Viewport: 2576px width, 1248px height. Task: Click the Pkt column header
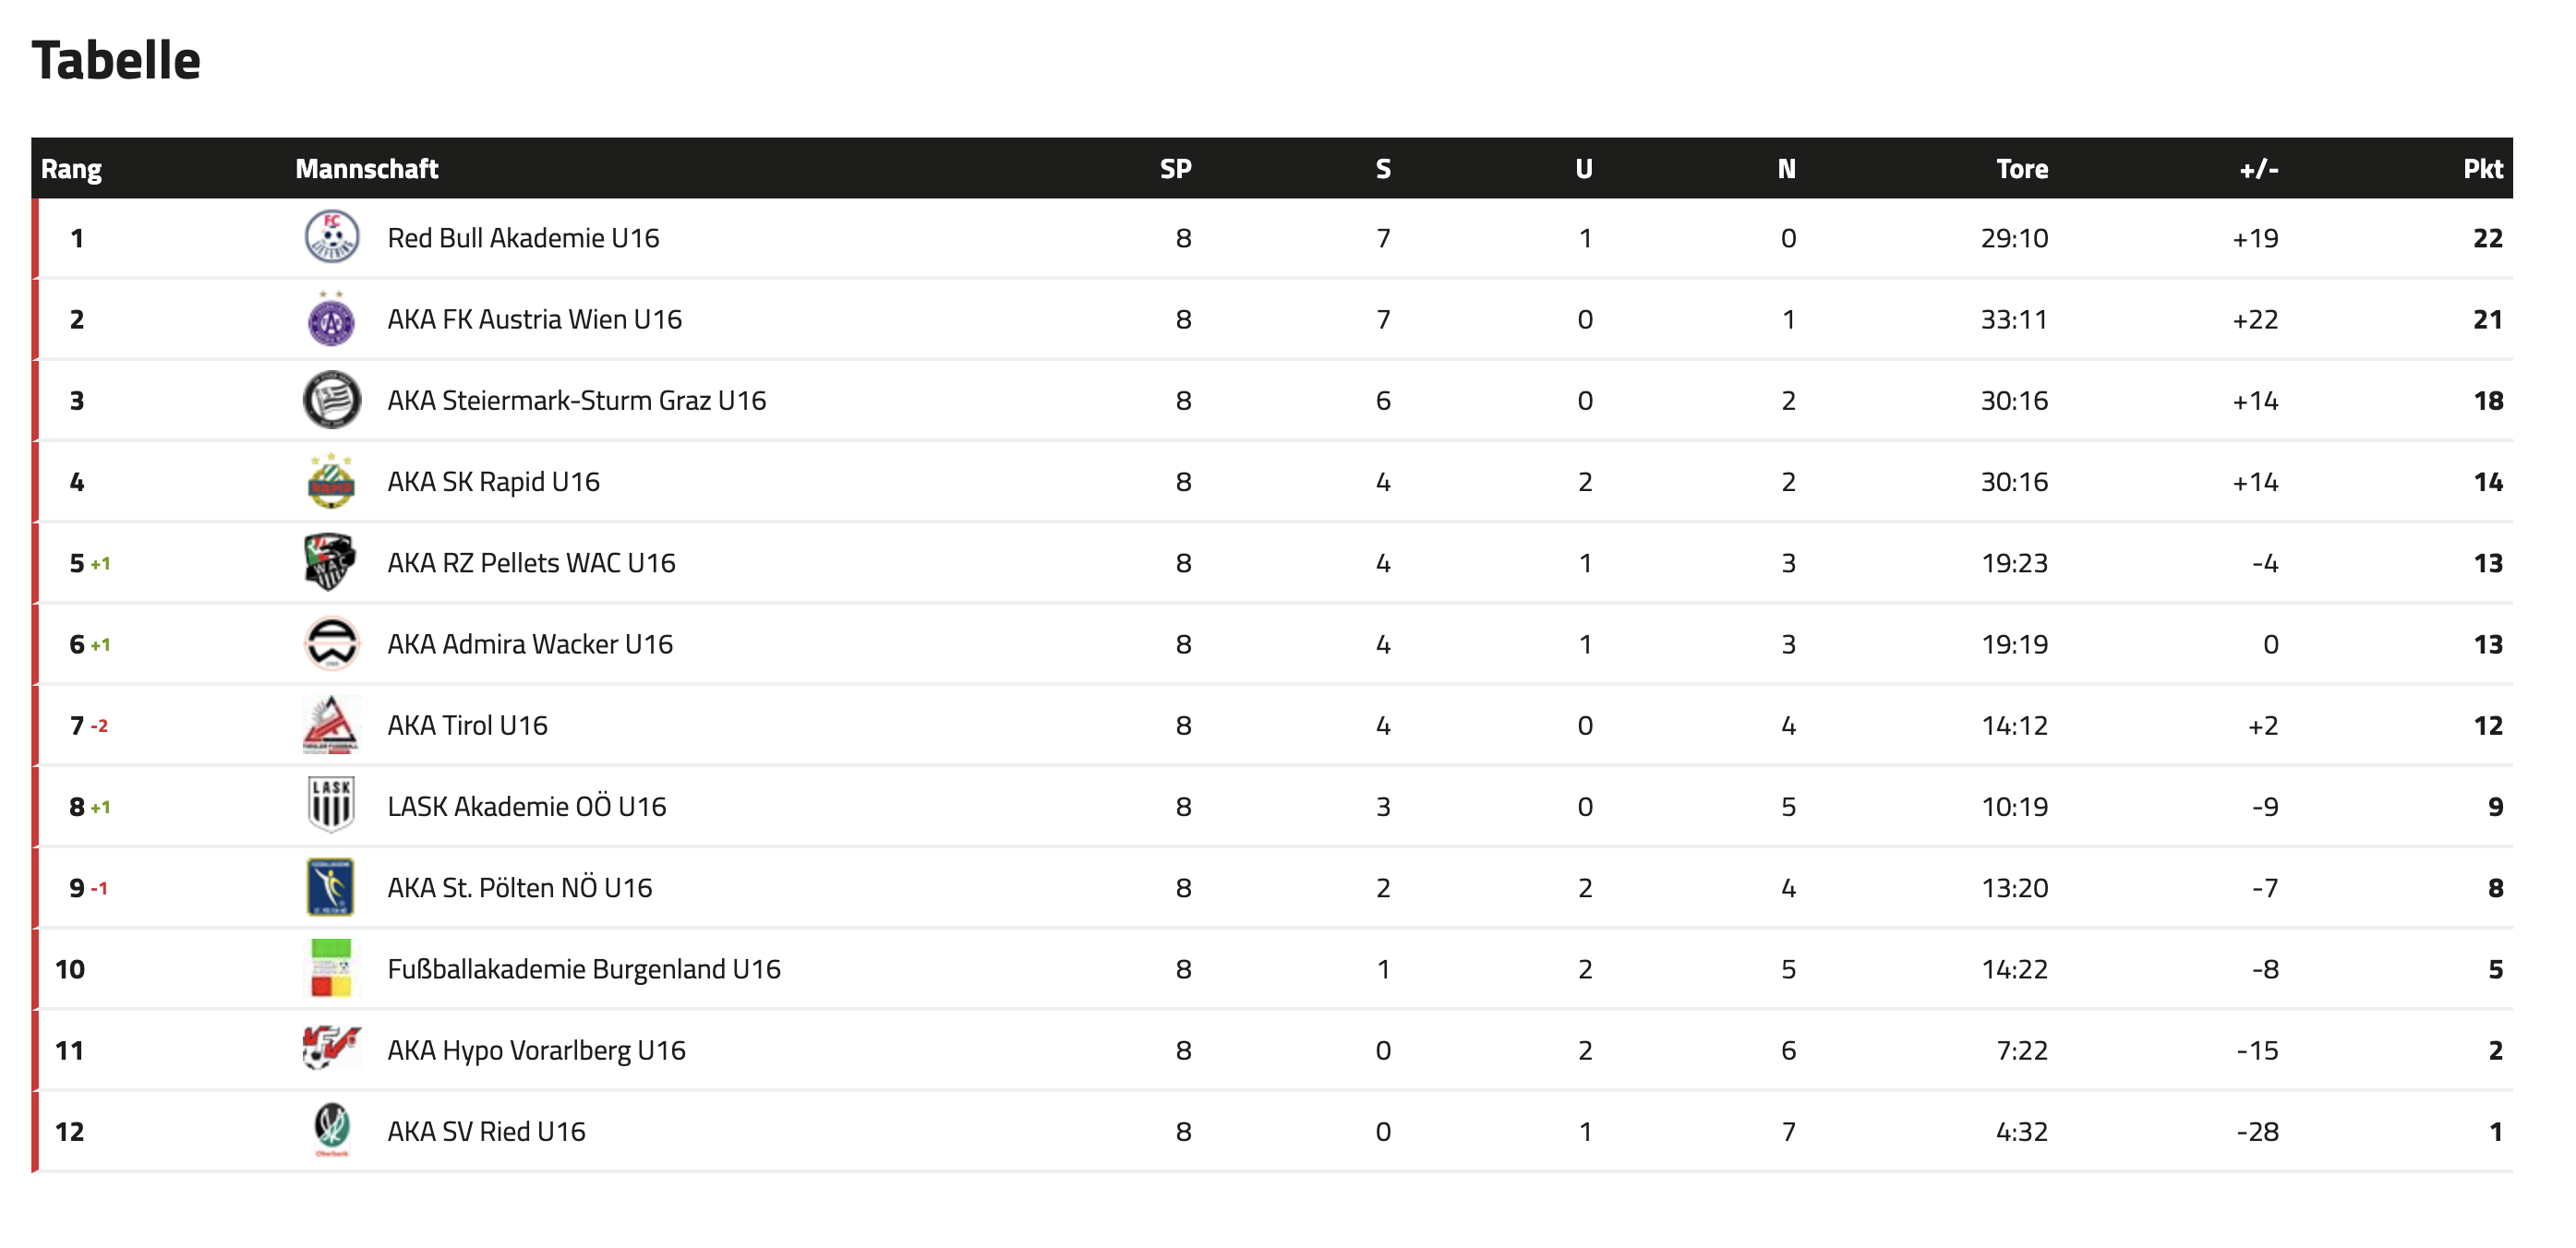coord(2481,169)
